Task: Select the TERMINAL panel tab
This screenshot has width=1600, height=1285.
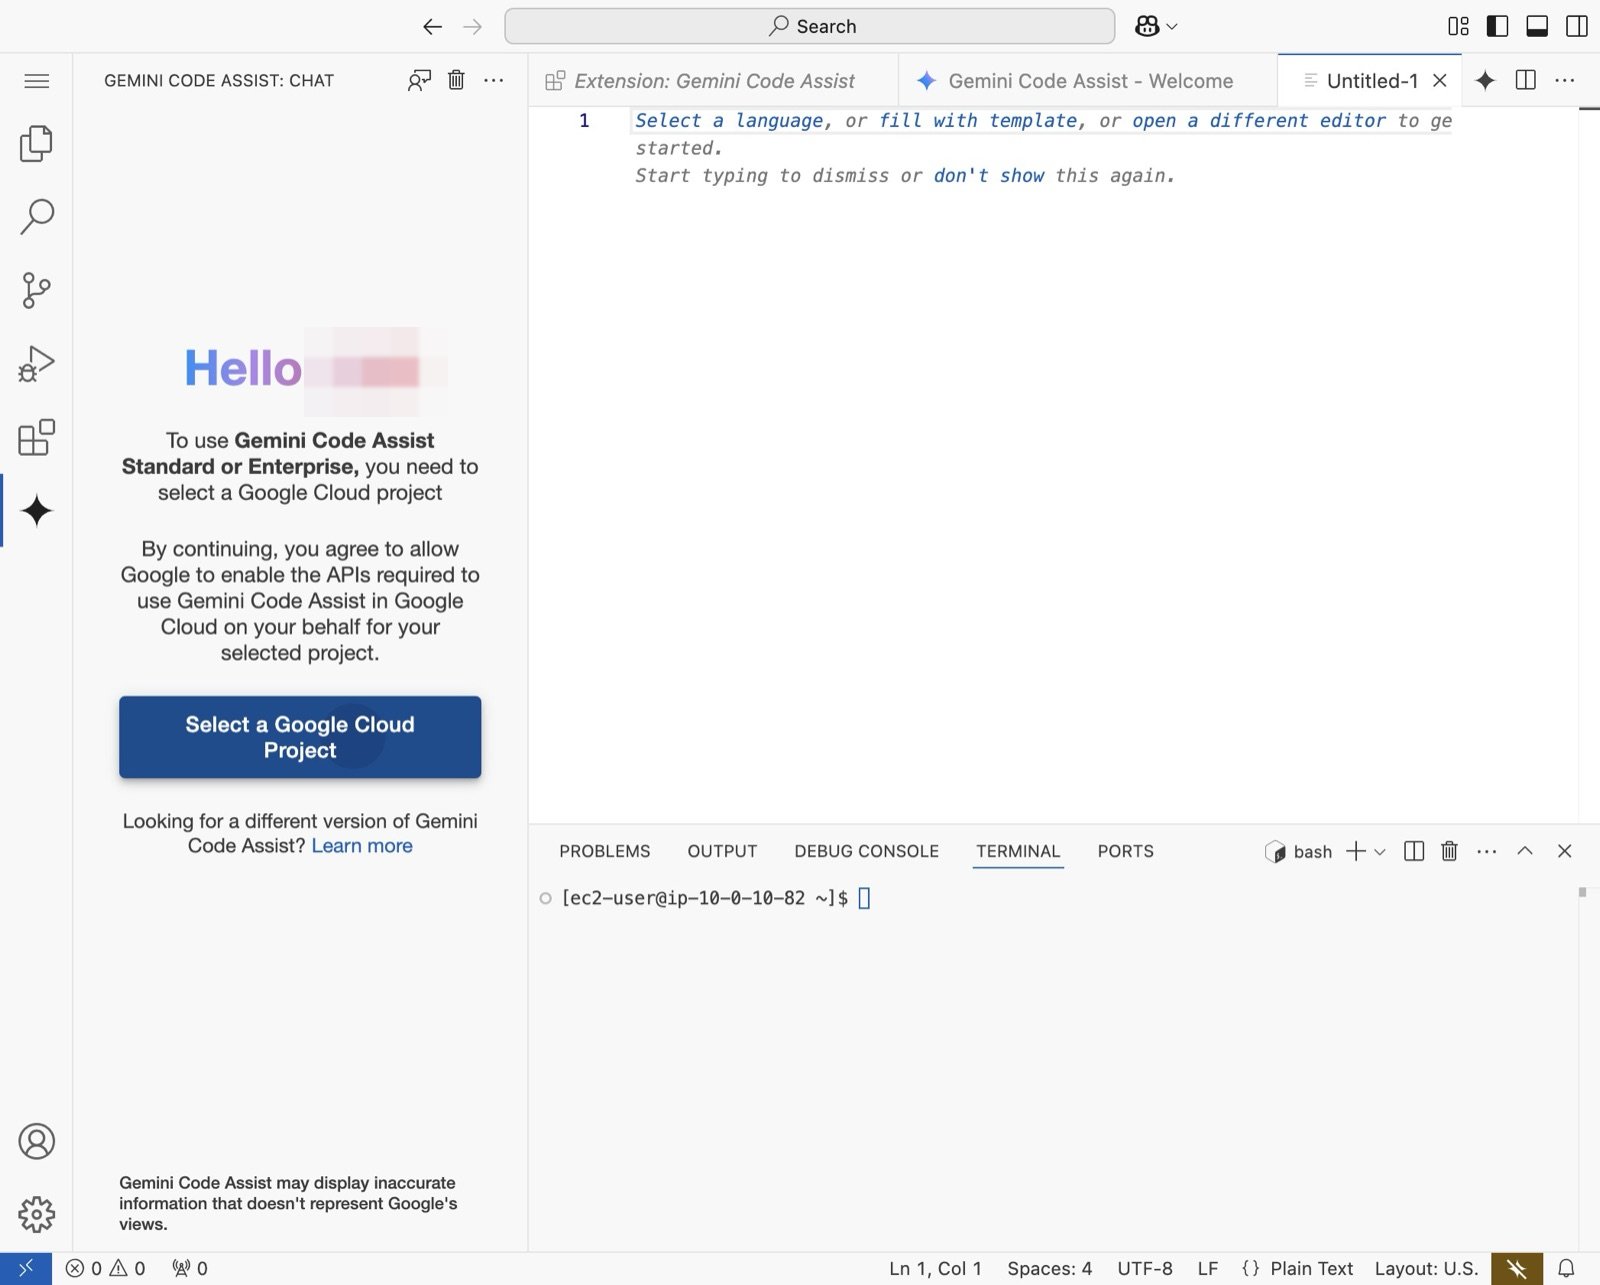Action: [1018, 851]
